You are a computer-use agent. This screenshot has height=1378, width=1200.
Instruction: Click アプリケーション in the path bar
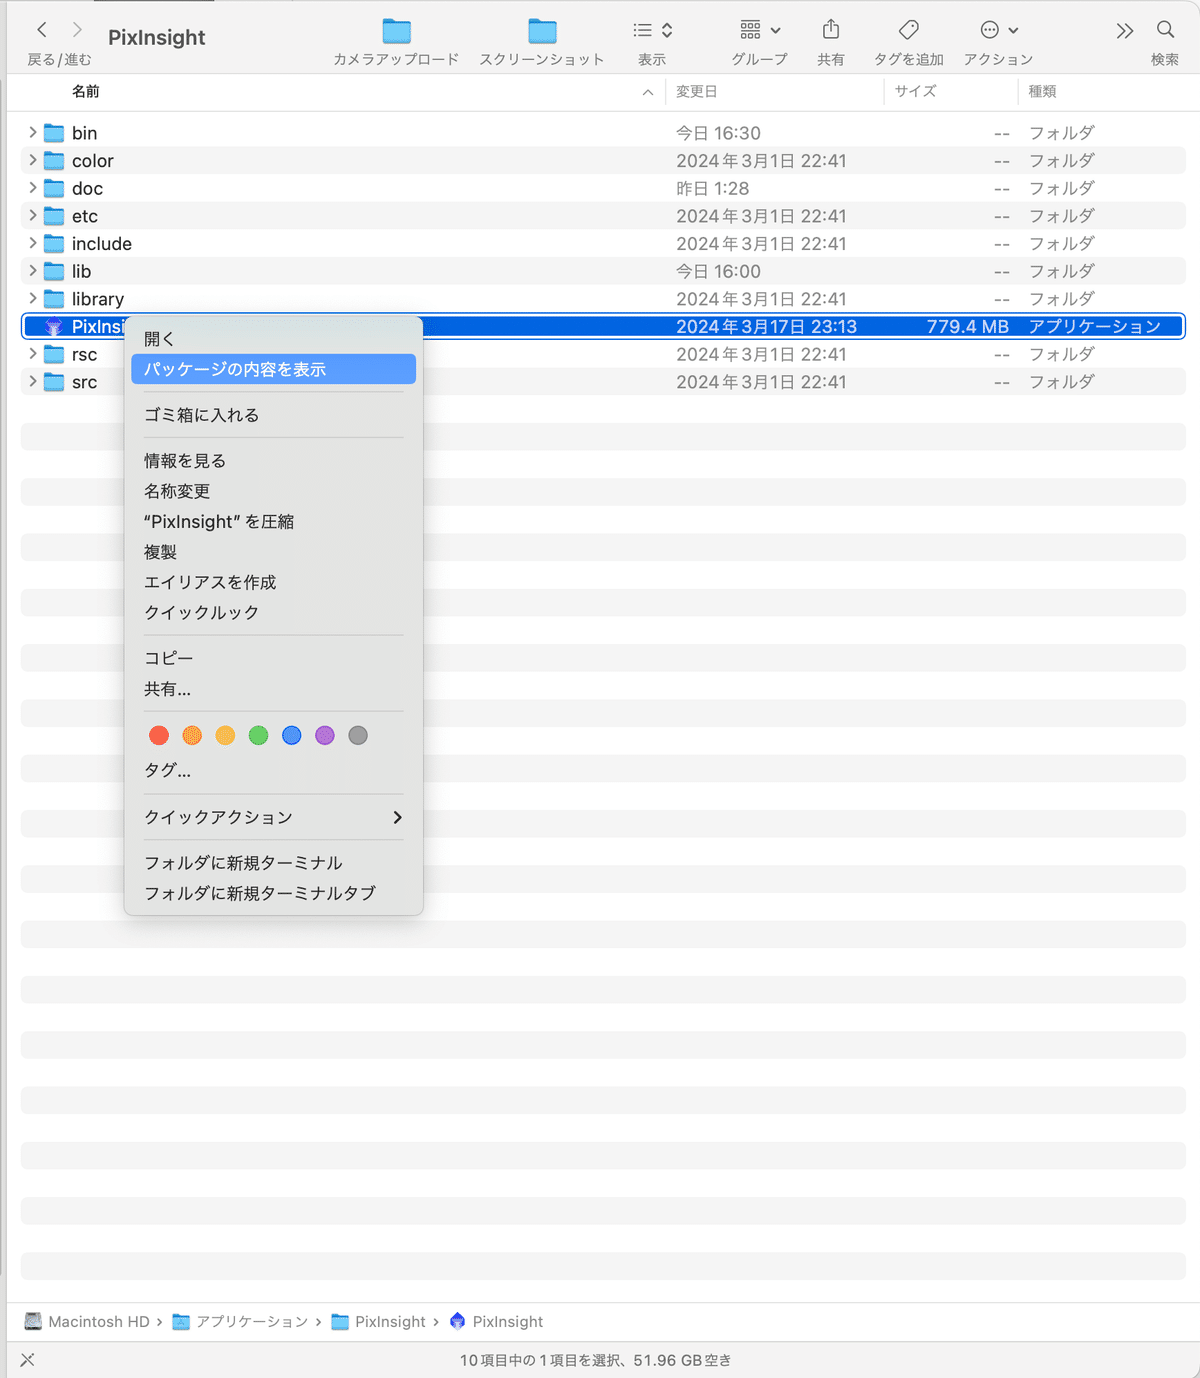coord(240,1321)
